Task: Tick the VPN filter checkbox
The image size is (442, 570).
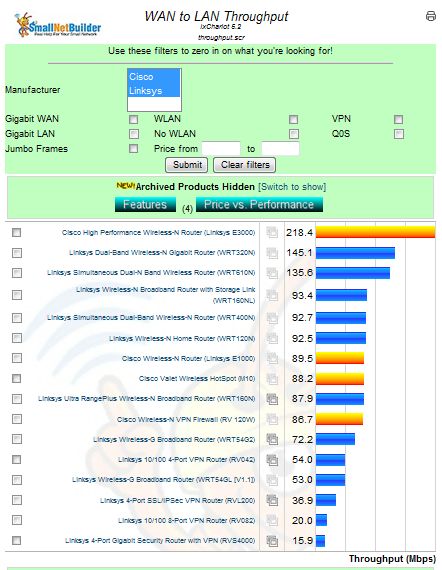Action: click(x=399, y=119)
